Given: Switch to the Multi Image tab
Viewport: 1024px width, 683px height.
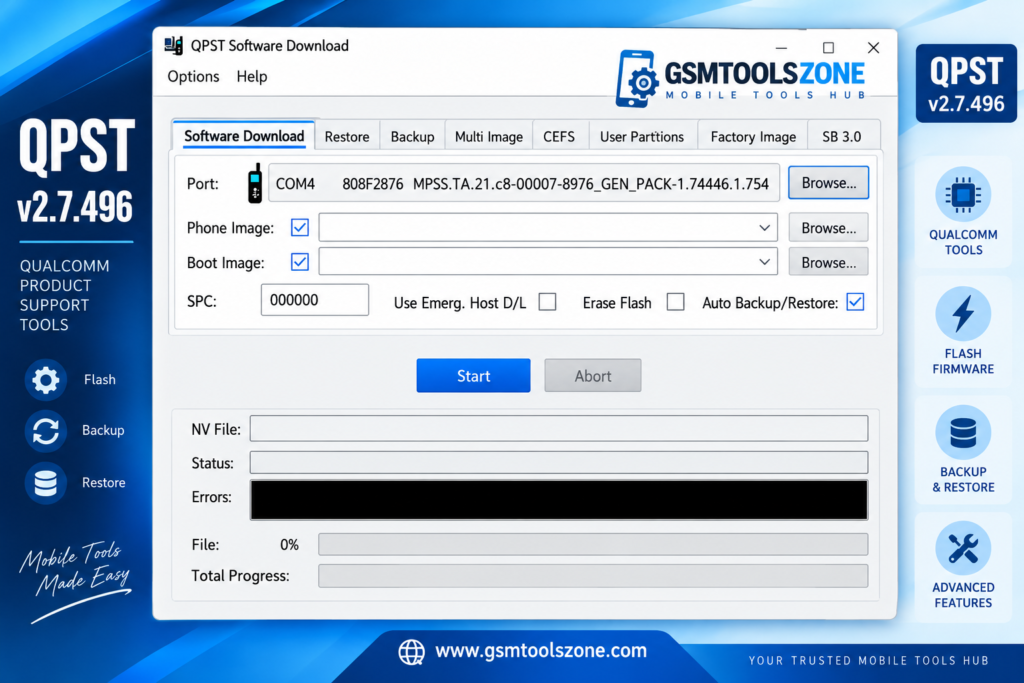Looking at the screenshot, I should coord(488,136).
